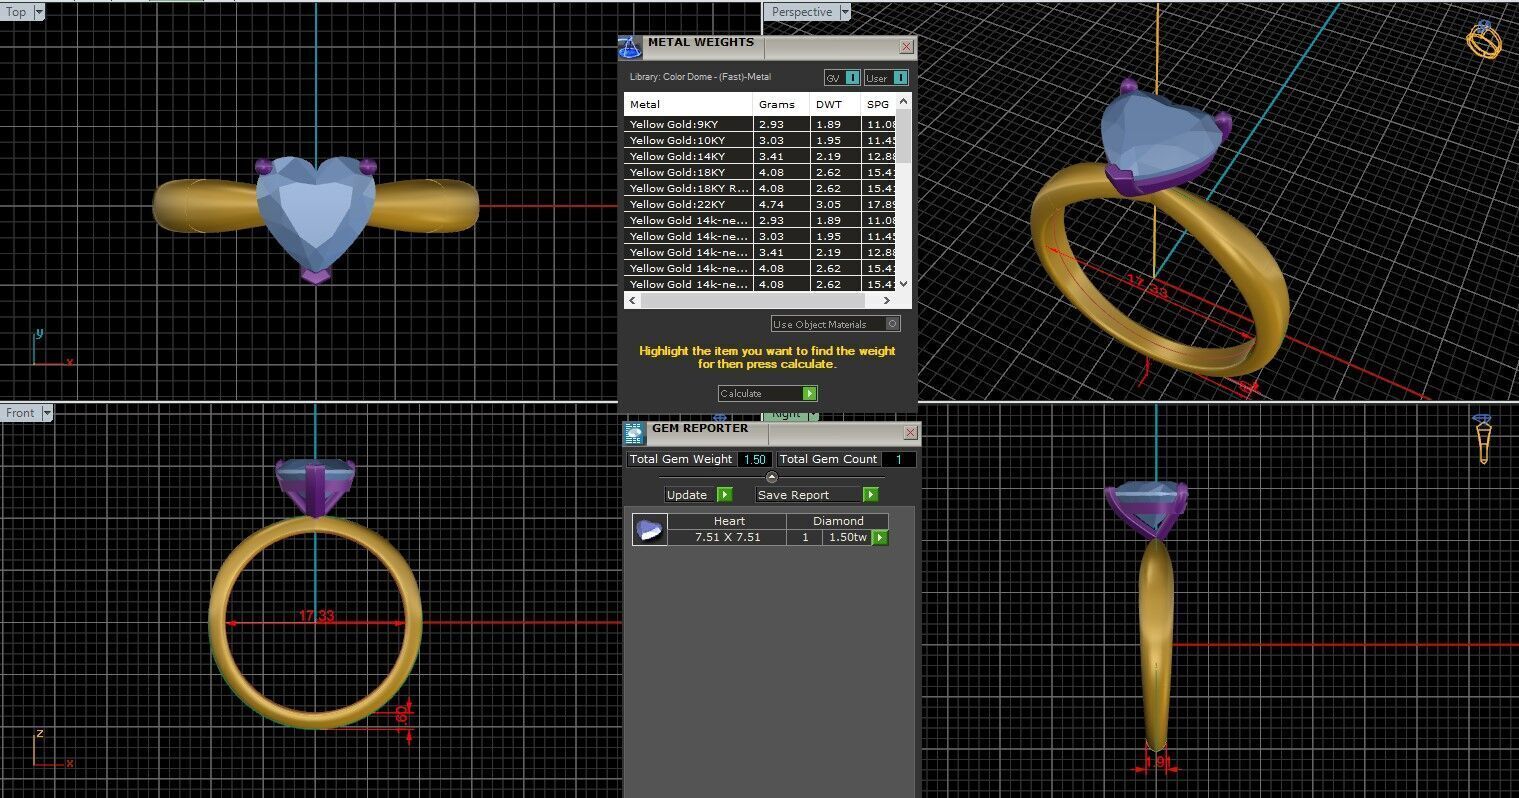Click the Total Gem Weight value 1.50

coord(754,459)
